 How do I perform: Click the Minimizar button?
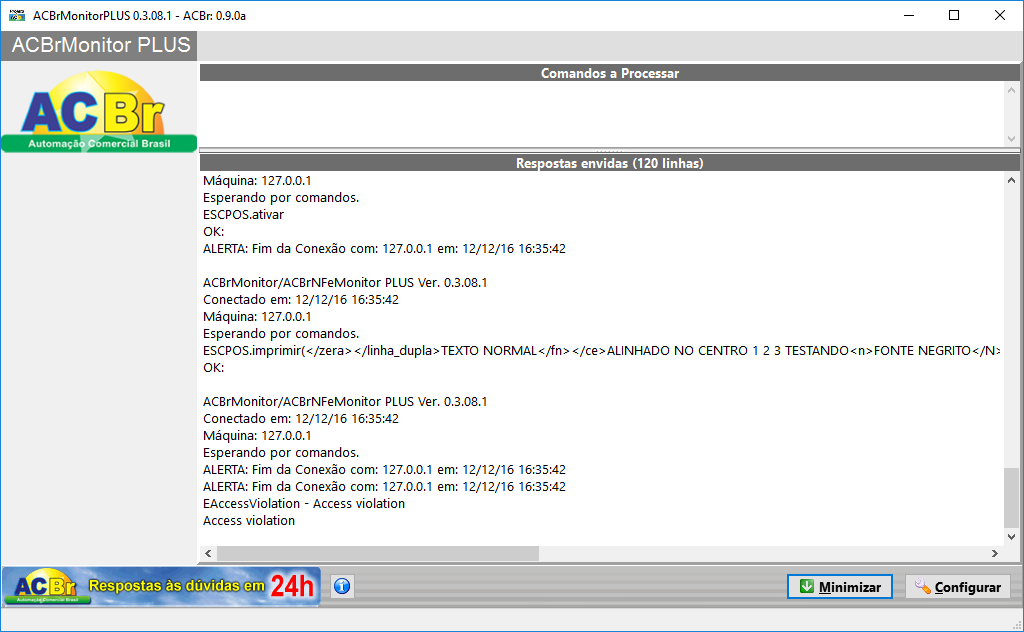click(x=840, y=587)
